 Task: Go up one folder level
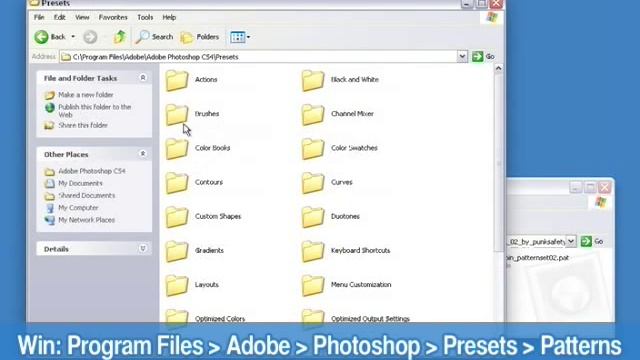[120, 37]
